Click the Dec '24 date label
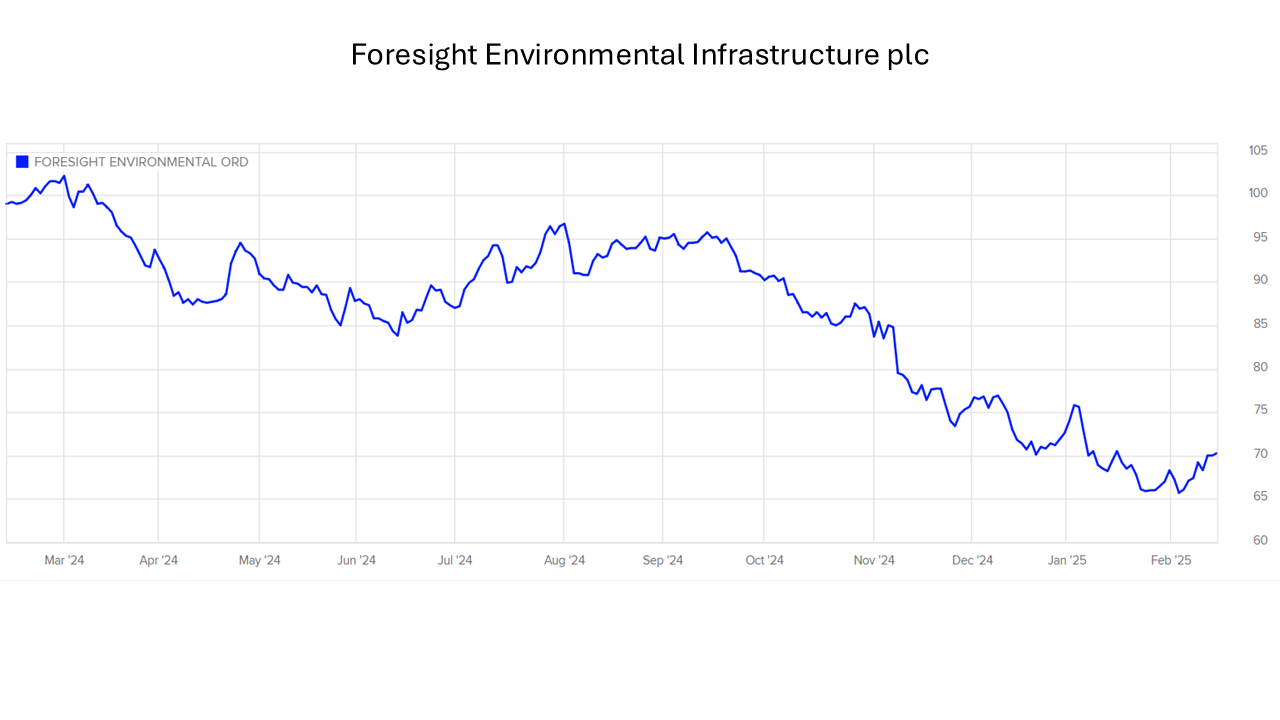This screenshot has width=1280, height=720. pyautogui.click(x=972, y=560)
